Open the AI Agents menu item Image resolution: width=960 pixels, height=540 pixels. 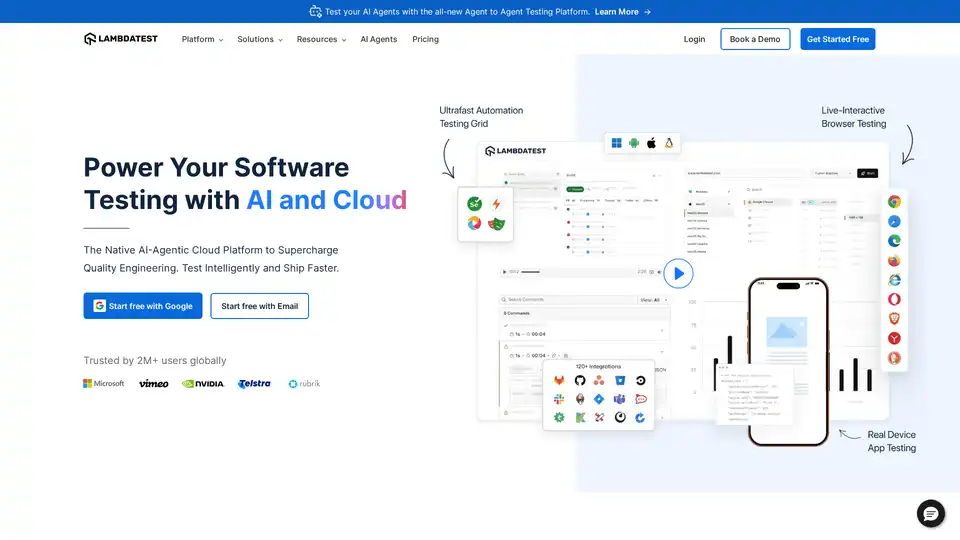pyautogui.click(x=379, y=39)
